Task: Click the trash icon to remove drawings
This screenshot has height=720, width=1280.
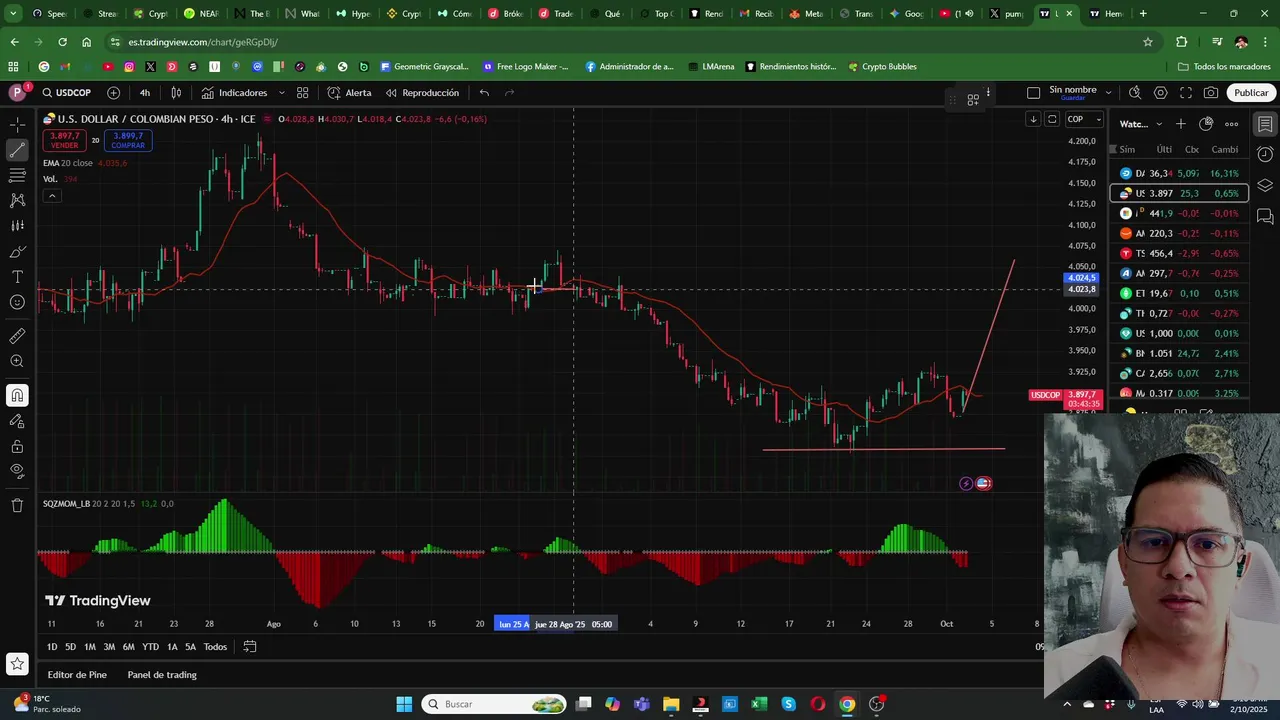Action: tap(17, 505)
